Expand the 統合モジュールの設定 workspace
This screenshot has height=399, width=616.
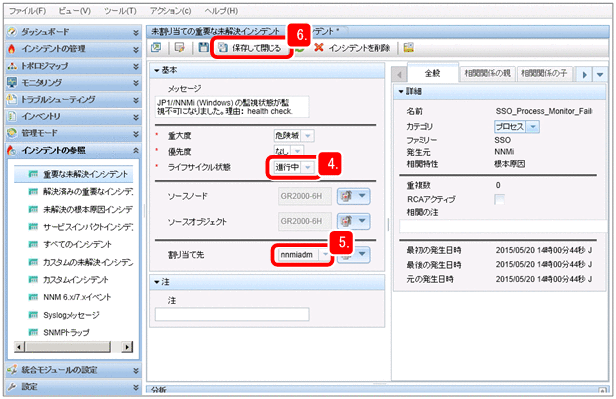click(x=73, y=370)
